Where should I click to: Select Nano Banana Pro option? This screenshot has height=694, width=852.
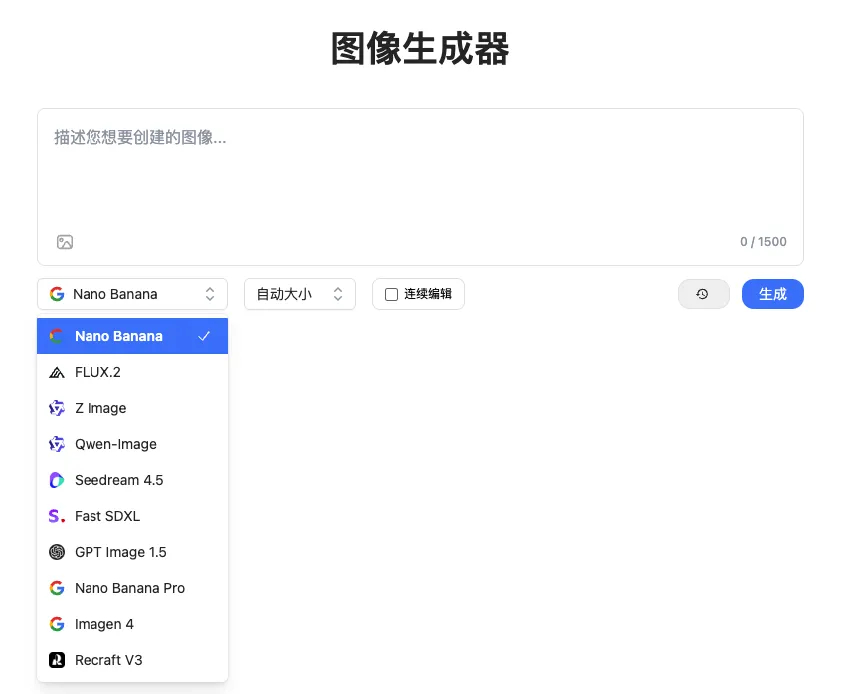(x=132, y=588)
